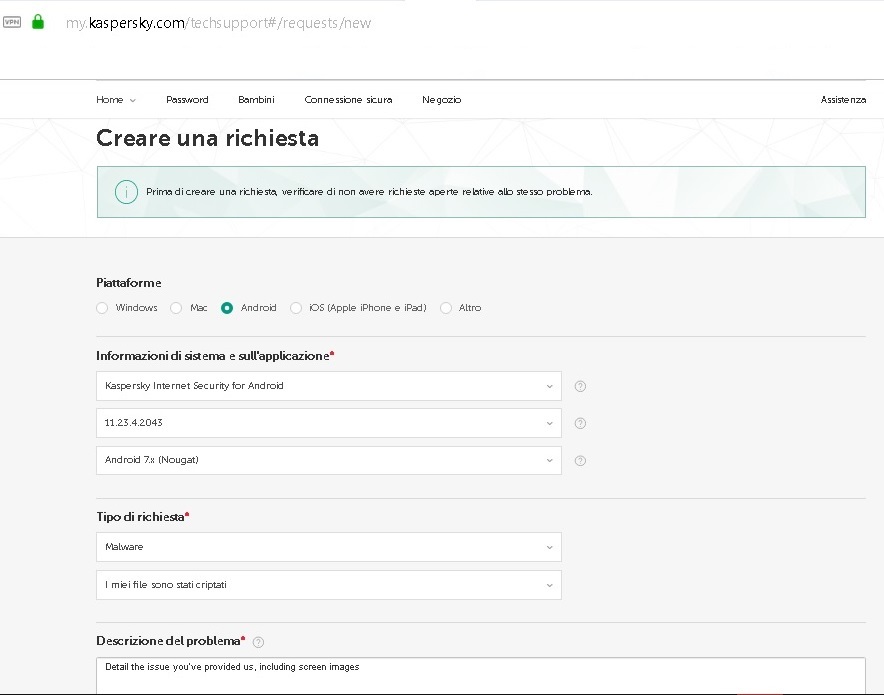Expand the 11.23.4.2043 version dropdown
The width and height of the screenshot is (884, 695).
point(329,423)
